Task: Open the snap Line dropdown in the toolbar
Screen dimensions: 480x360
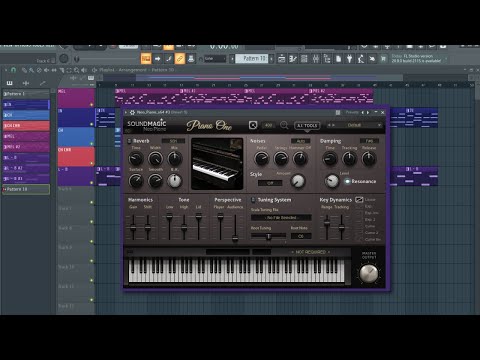Action: coord(215,59)
